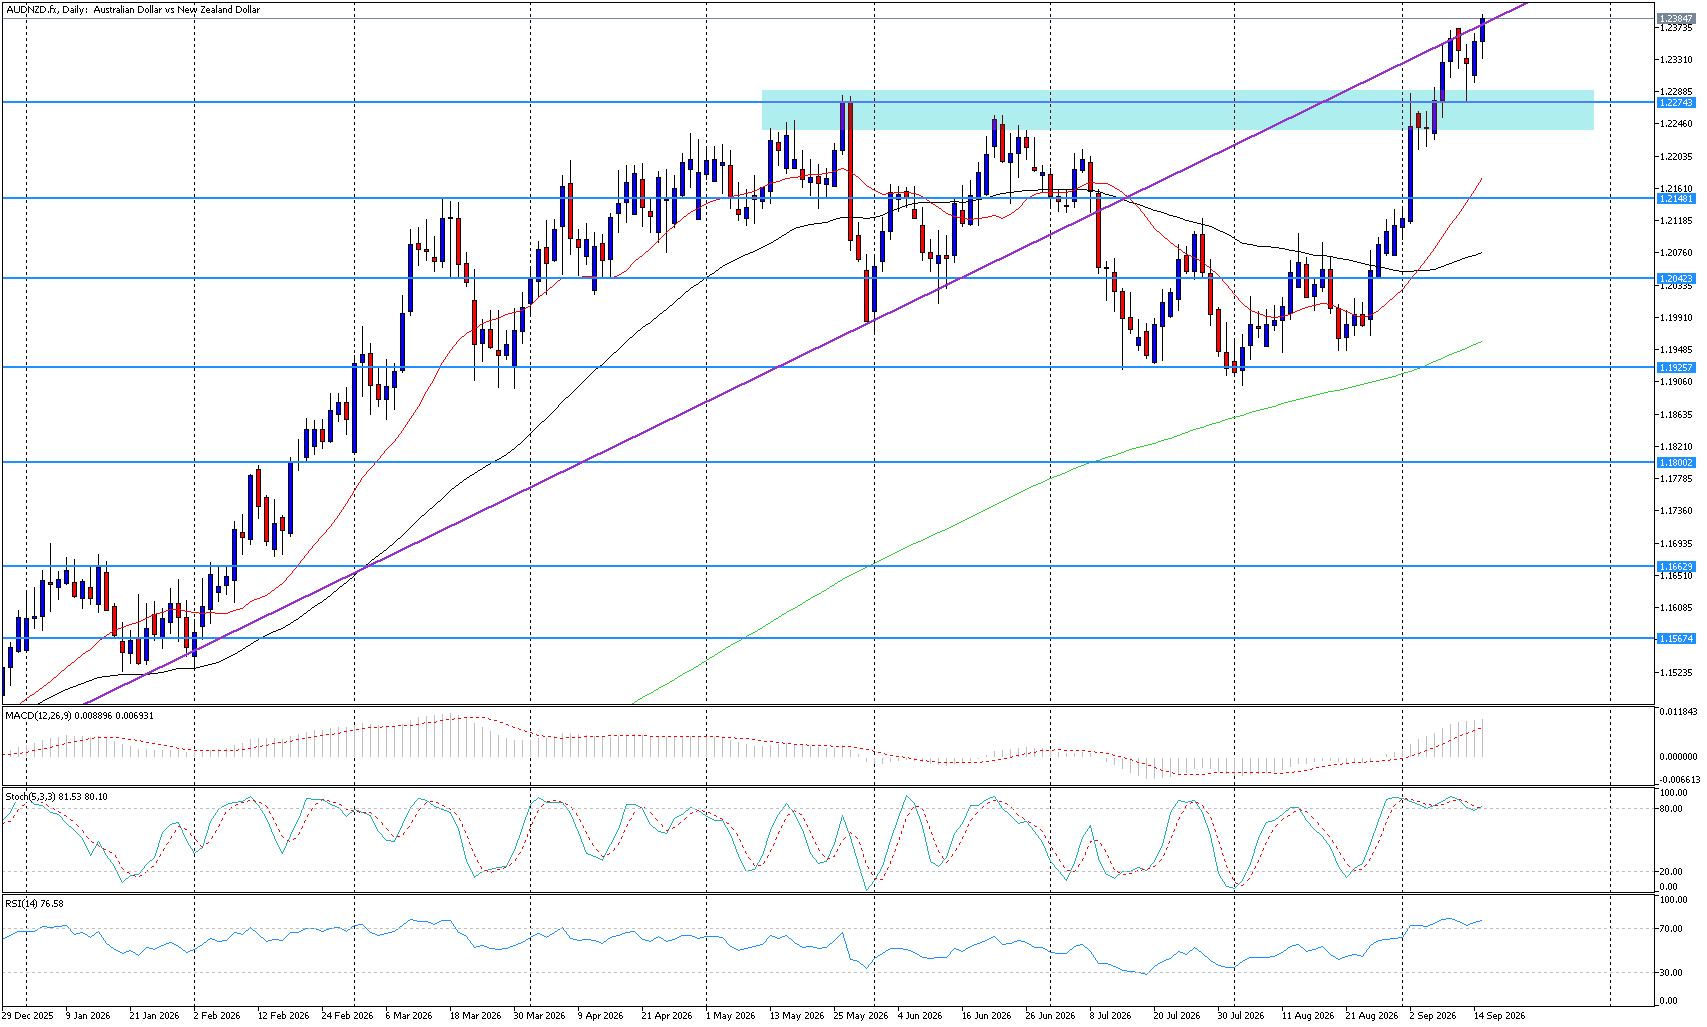Click the 30 Mar 2026 date label

click(x=539, y=1016)
